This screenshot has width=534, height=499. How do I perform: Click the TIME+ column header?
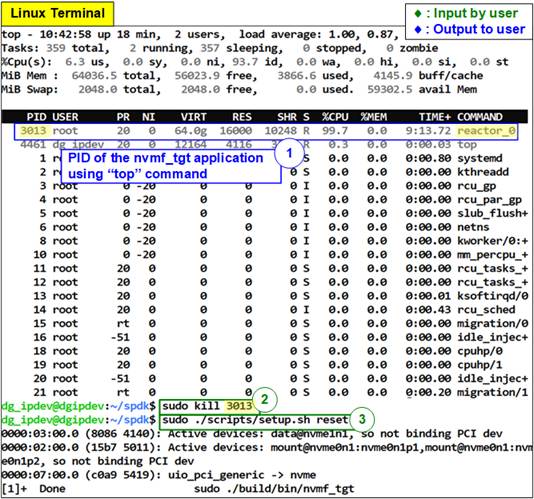435,117
